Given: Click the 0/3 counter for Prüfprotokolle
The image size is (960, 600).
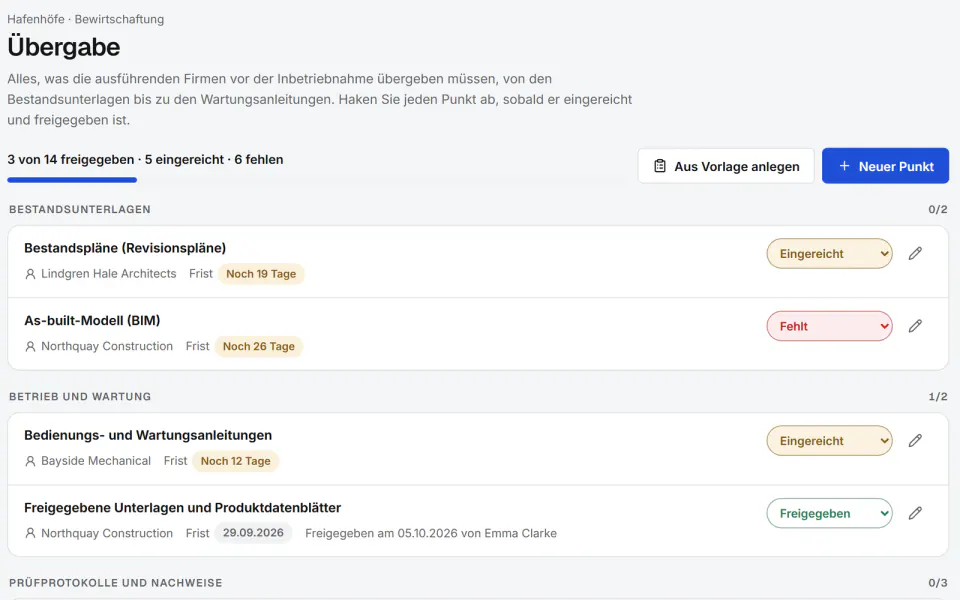Looking at the screenshot, I should click(x=937, y=583).
